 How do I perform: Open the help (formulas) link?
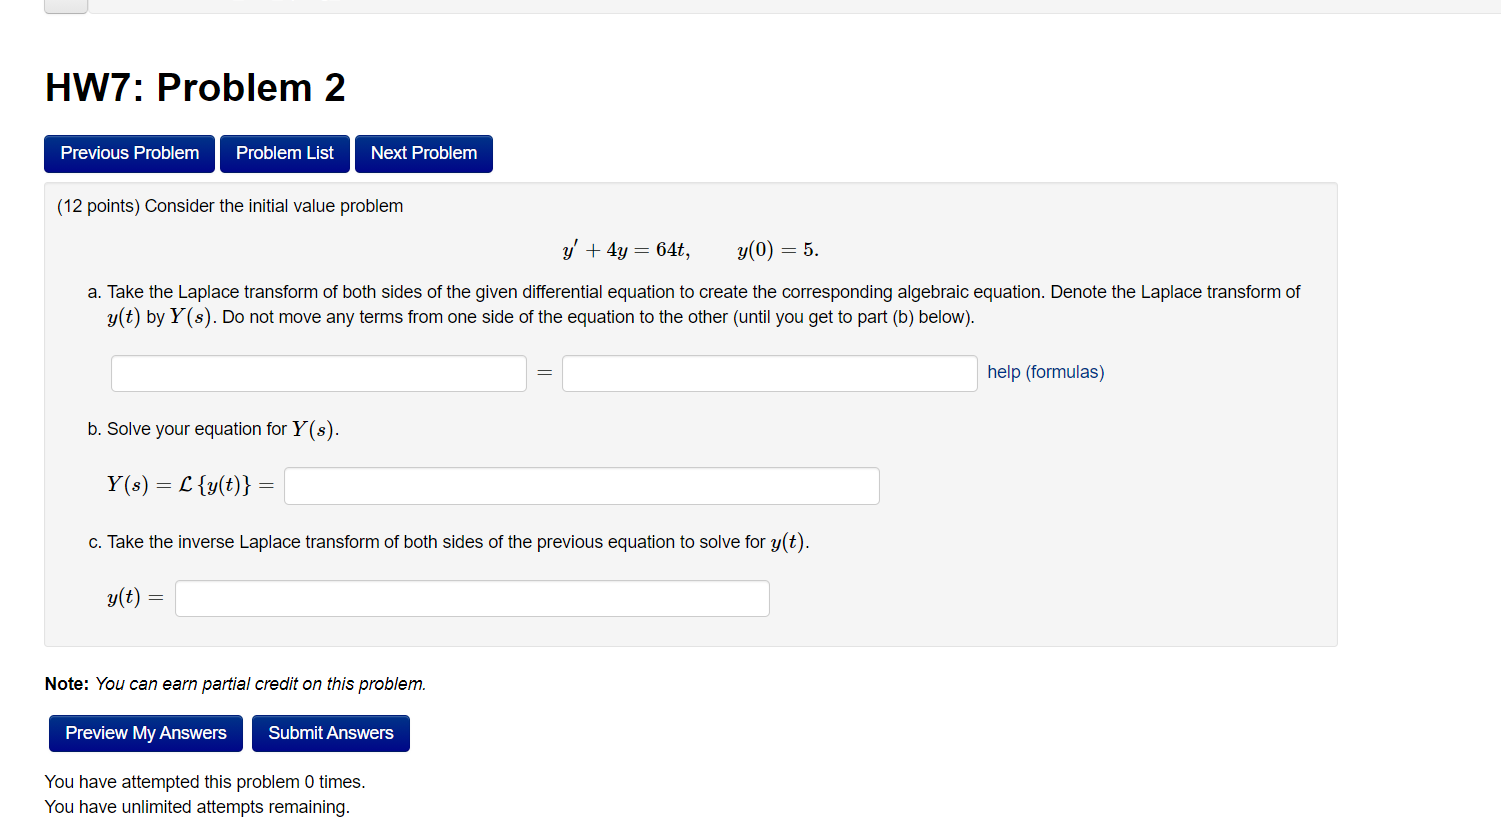(1045, 371)
